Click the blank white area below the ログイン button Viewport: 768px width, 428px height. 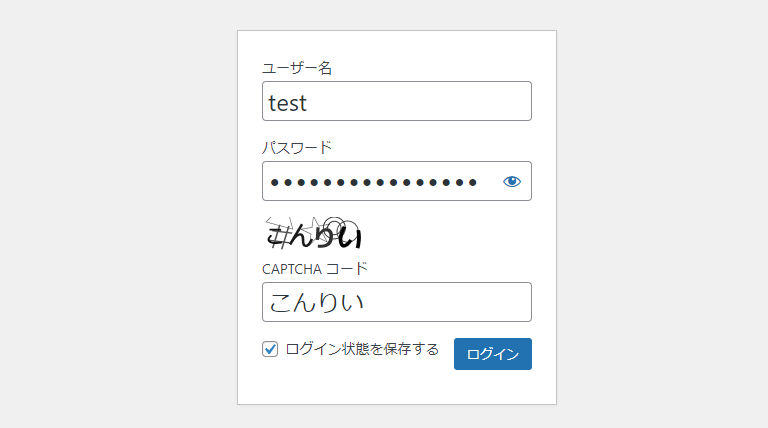tap(492, 388)
